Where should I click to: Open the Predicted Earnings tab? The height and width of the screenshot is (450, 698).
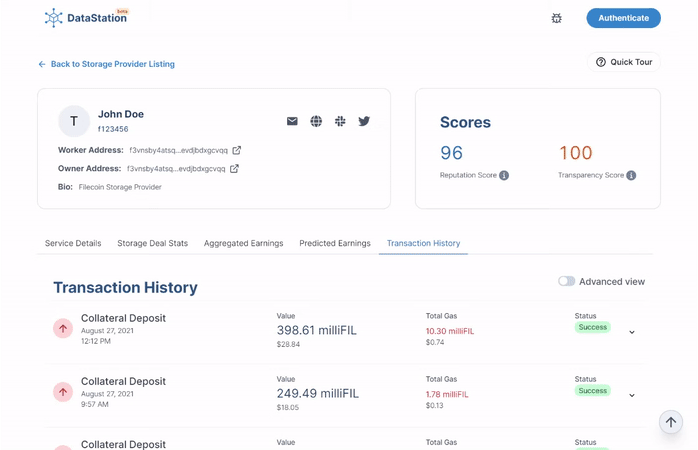(335, 243)
